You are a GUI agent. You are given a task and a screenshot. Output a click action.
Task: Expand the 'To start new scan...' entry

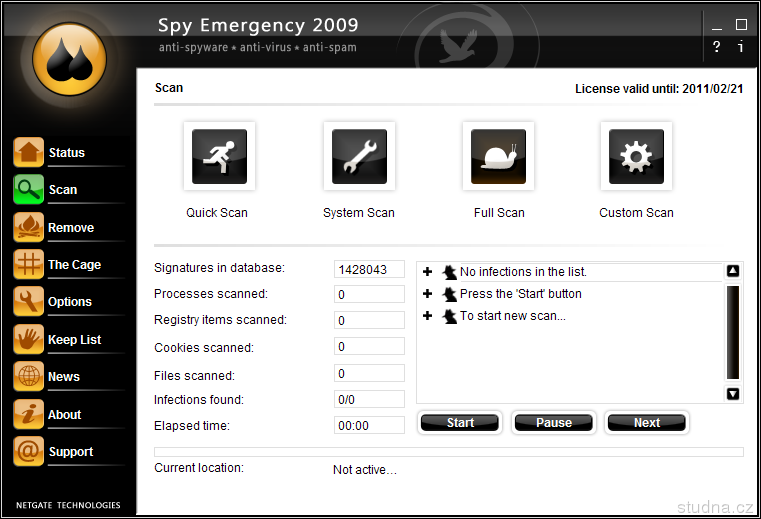pyautogui.click(x=427, y=316)
